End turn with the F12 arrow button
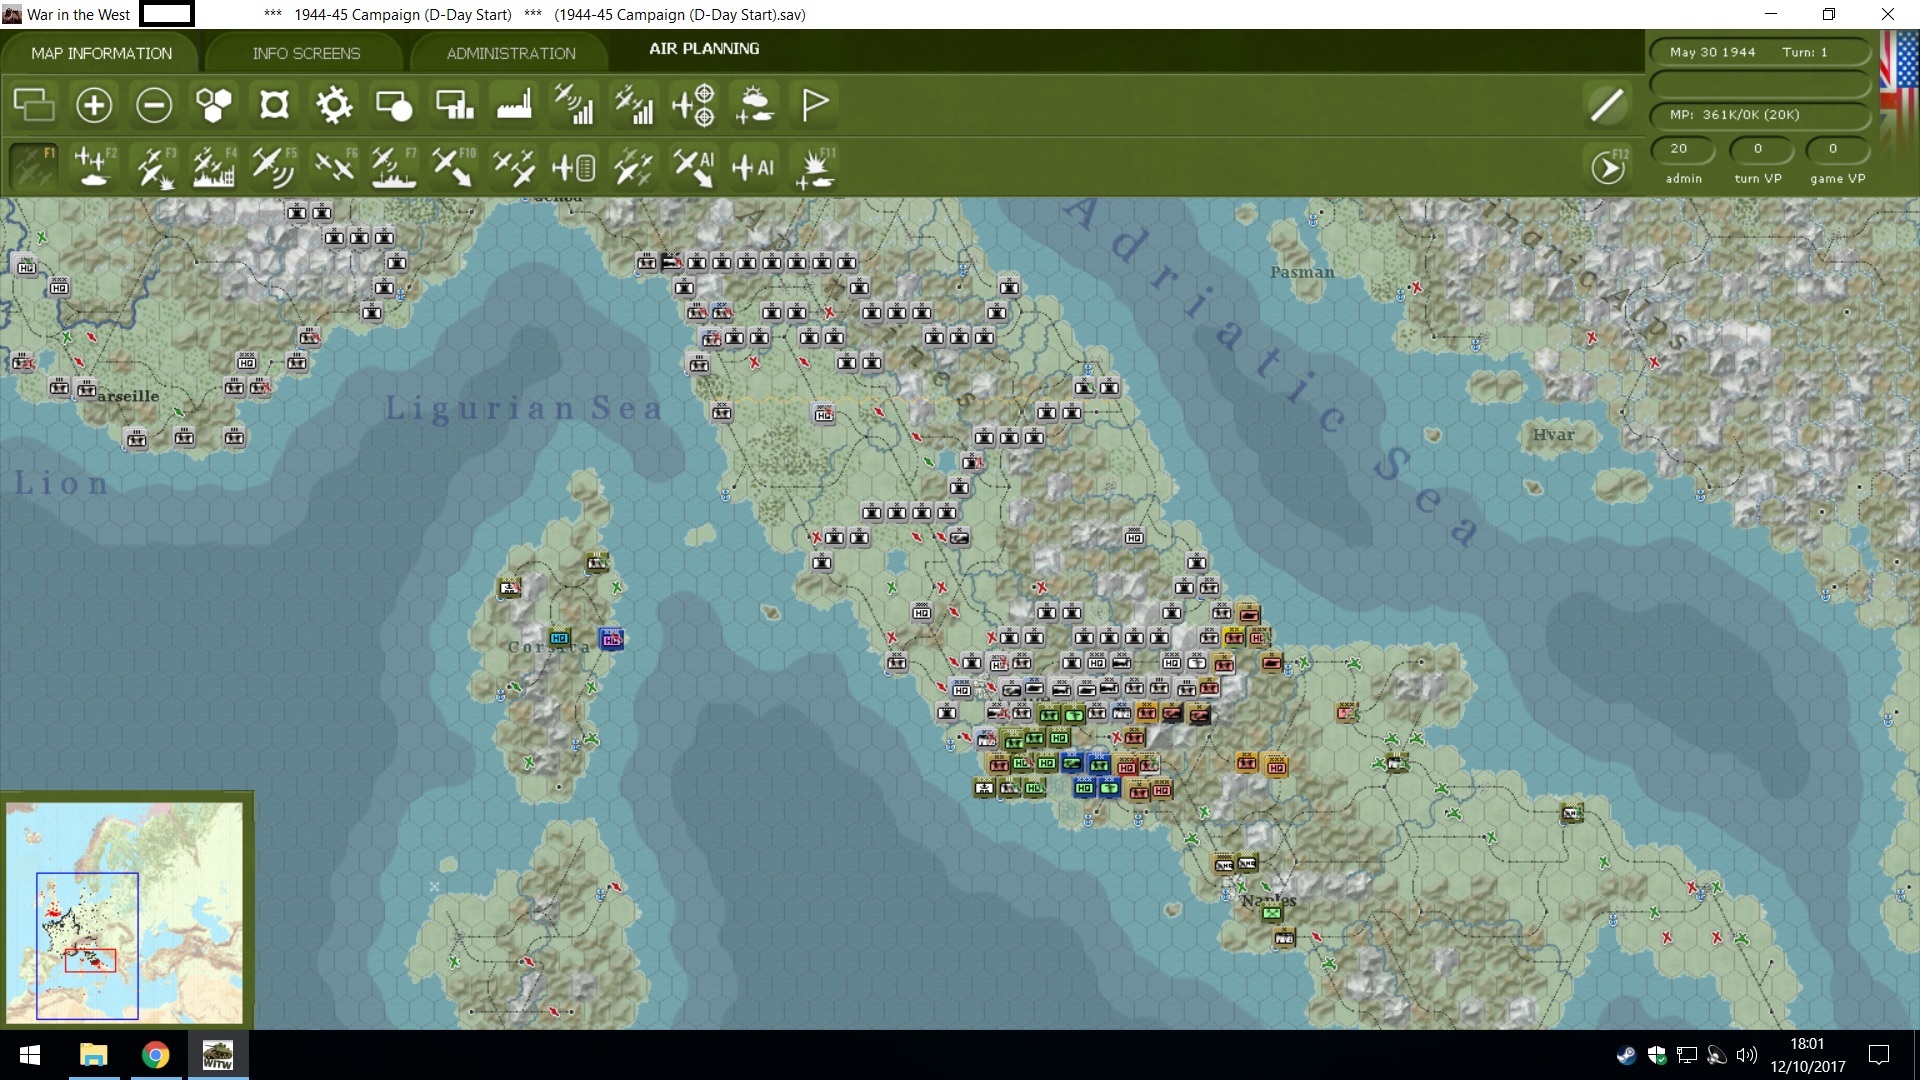The height and width of the screenshot is (1080, 1920). coord(1608,167)
